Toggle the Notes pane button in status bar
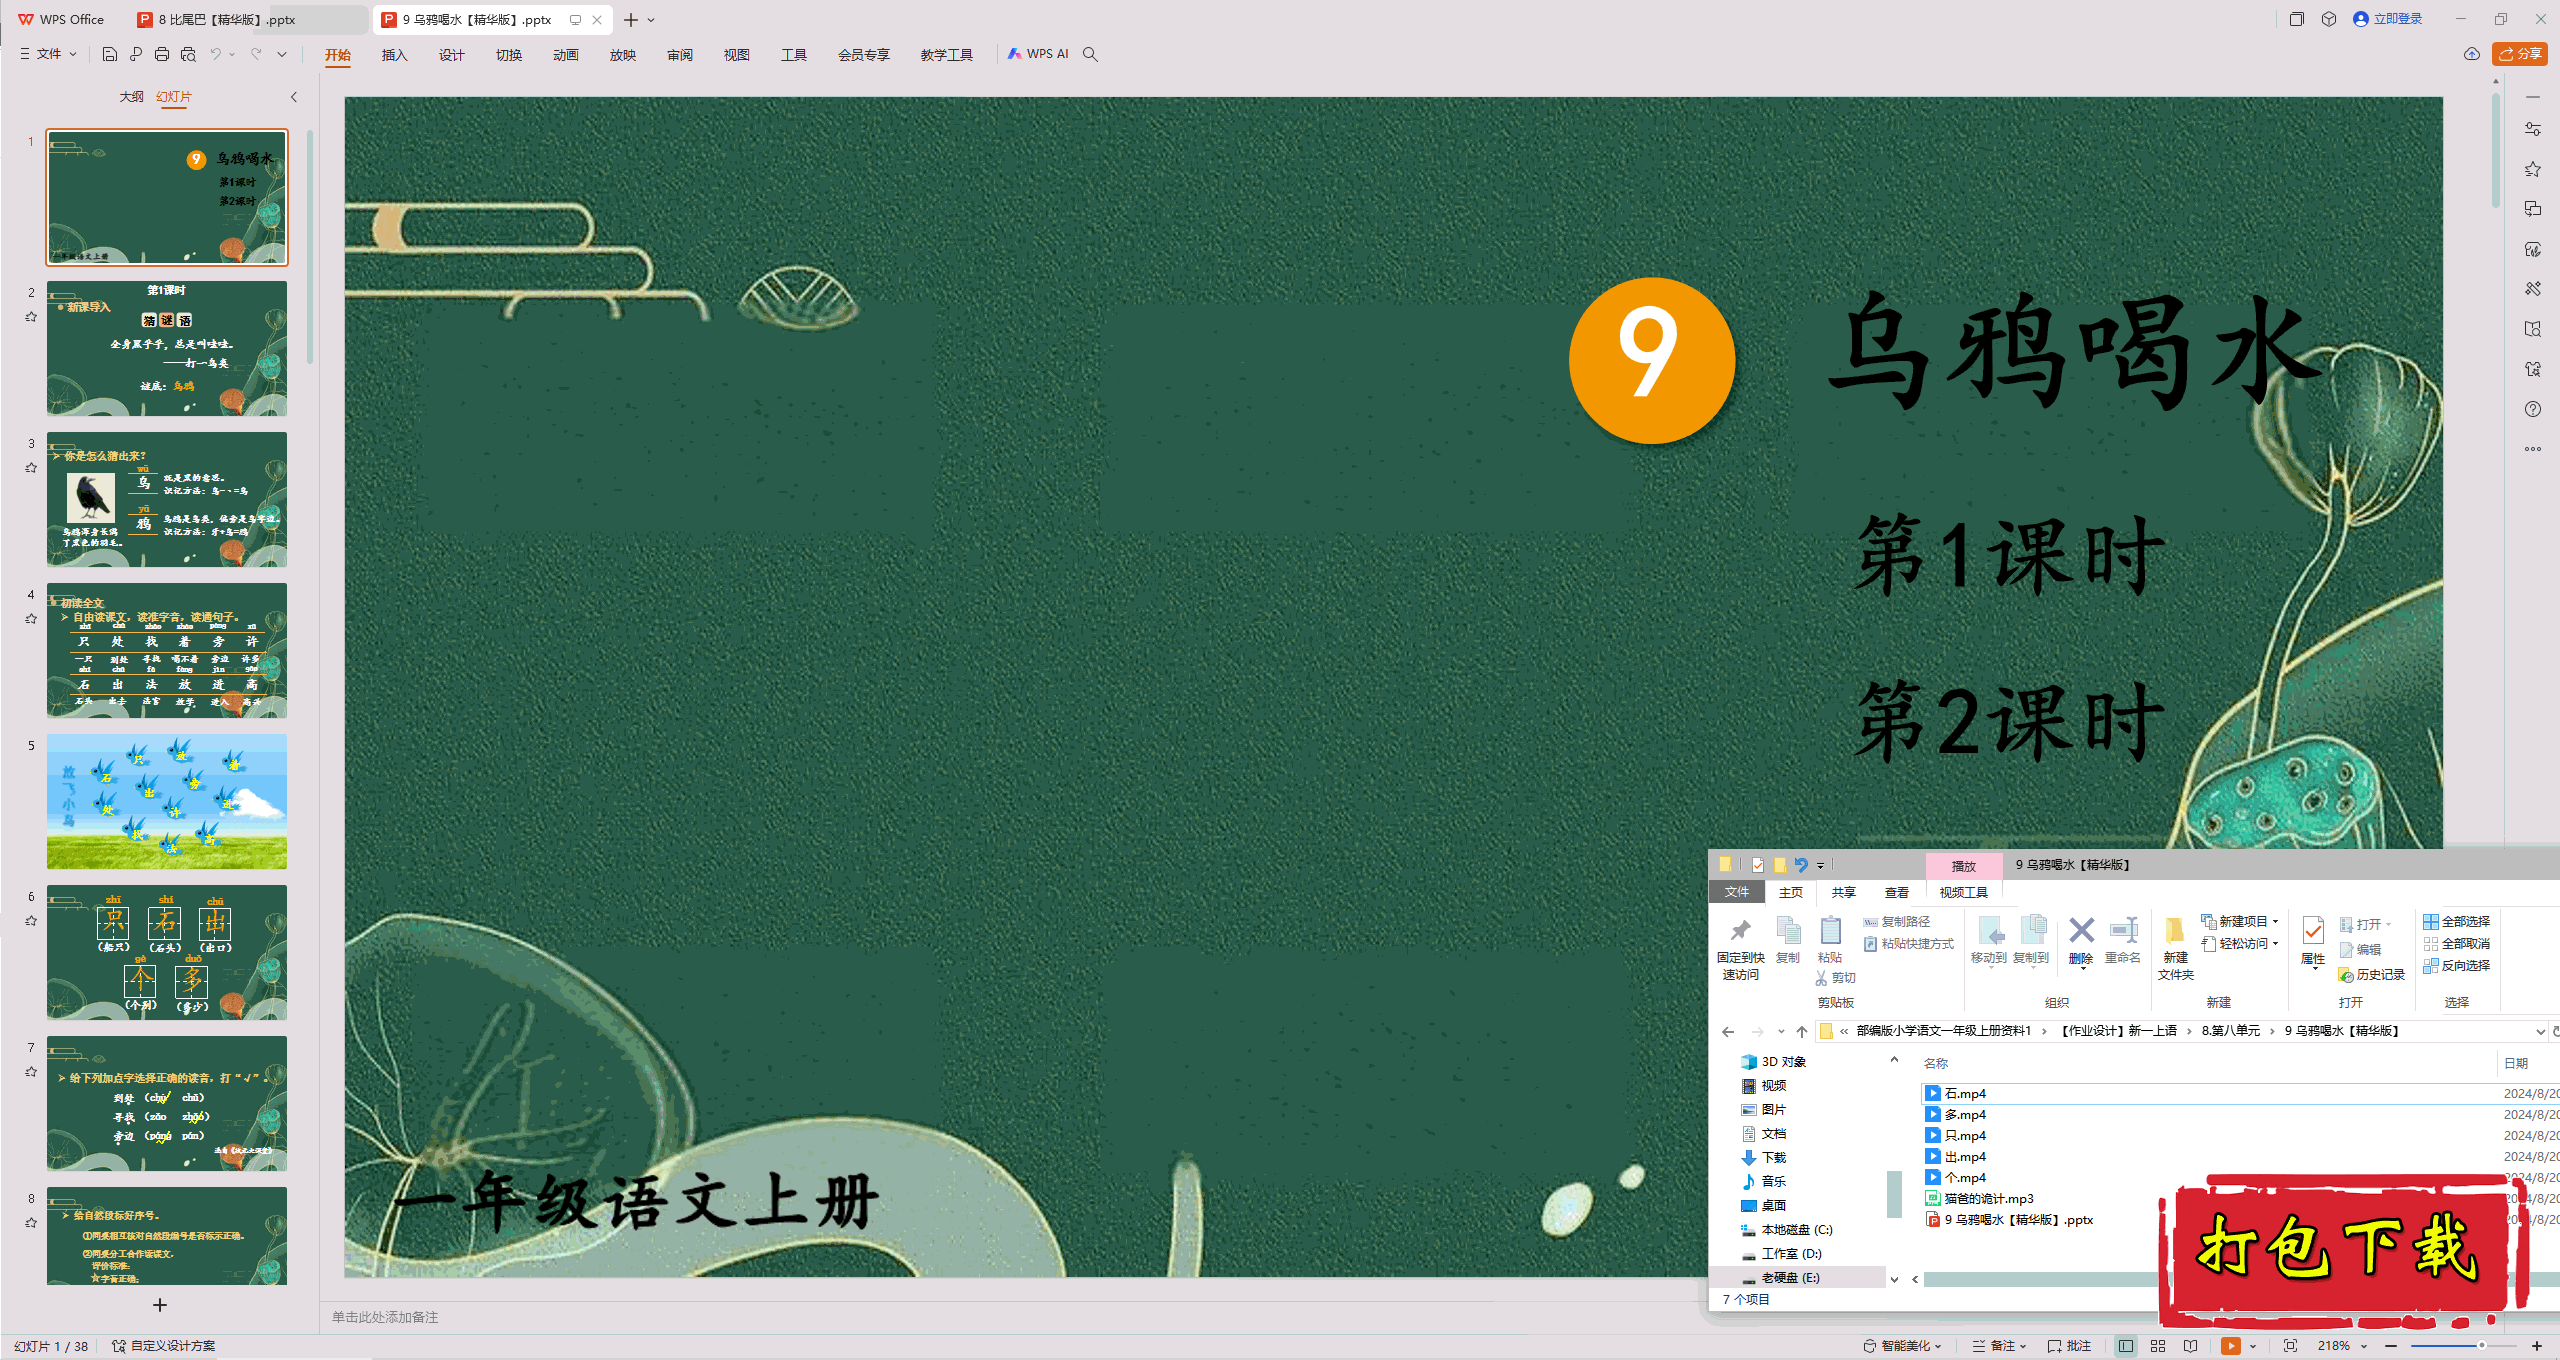Viewport: 2560px width, 1360px height. point(1999,1346)
